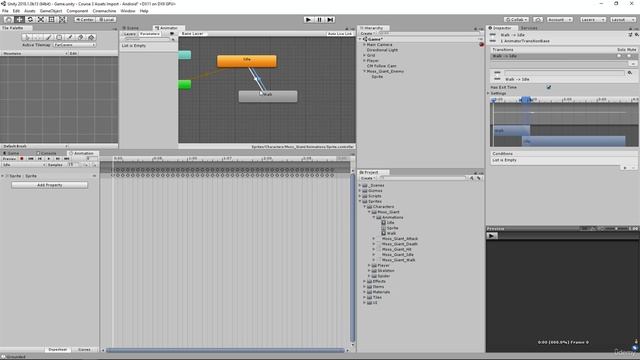Expand the Settings foldout in Inspector
Viewport: 640px width, 360px height.
click(489, 93)
